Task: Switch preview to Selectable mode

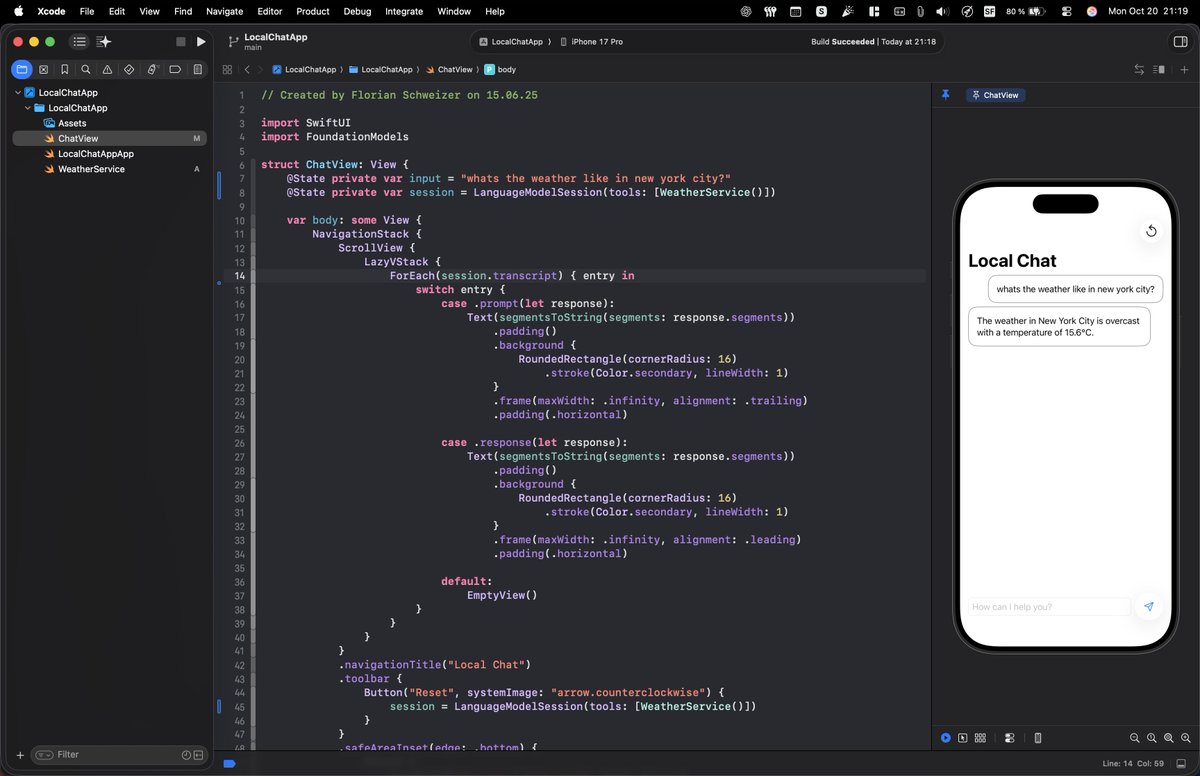Action: tap(962, 738)
